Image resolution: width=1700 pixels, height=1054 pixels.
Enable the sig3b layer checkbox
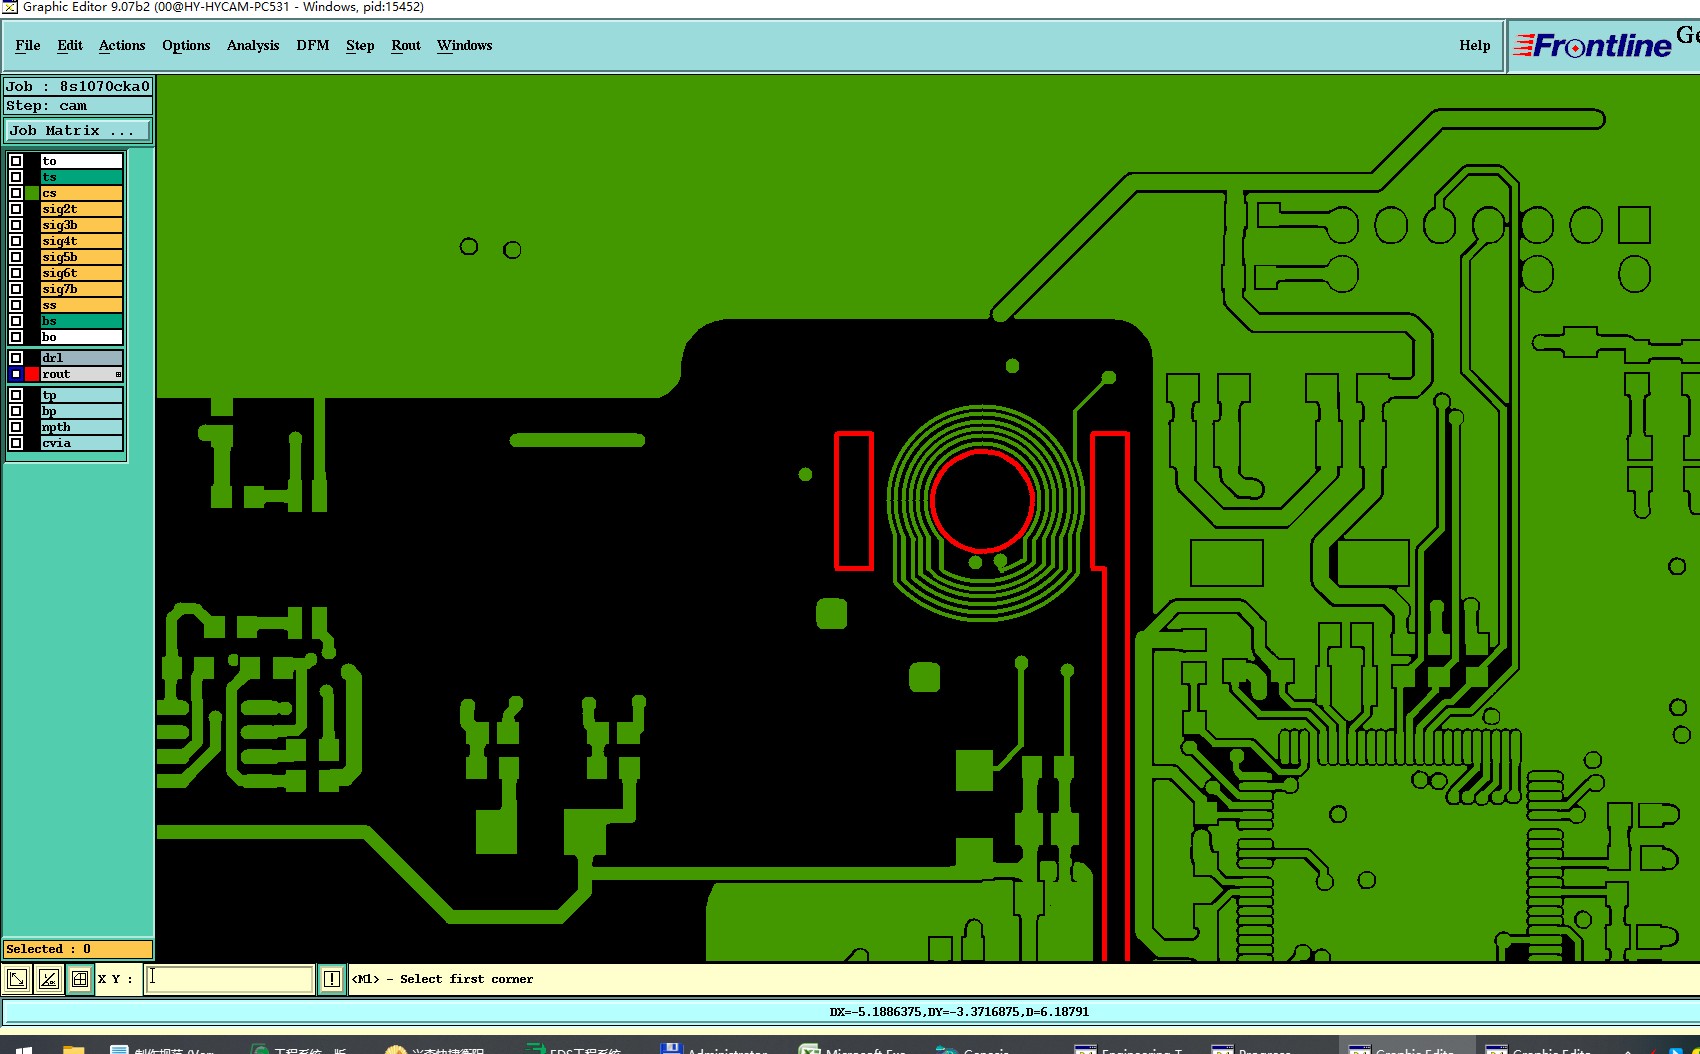pyautogui.click(x=16, y=225)
